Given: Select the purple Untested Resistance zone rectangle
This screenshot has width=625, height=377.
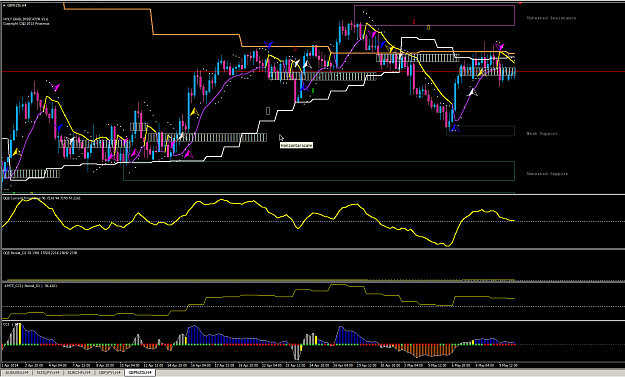Looking at the screenshot, I should tap(434, 15).
